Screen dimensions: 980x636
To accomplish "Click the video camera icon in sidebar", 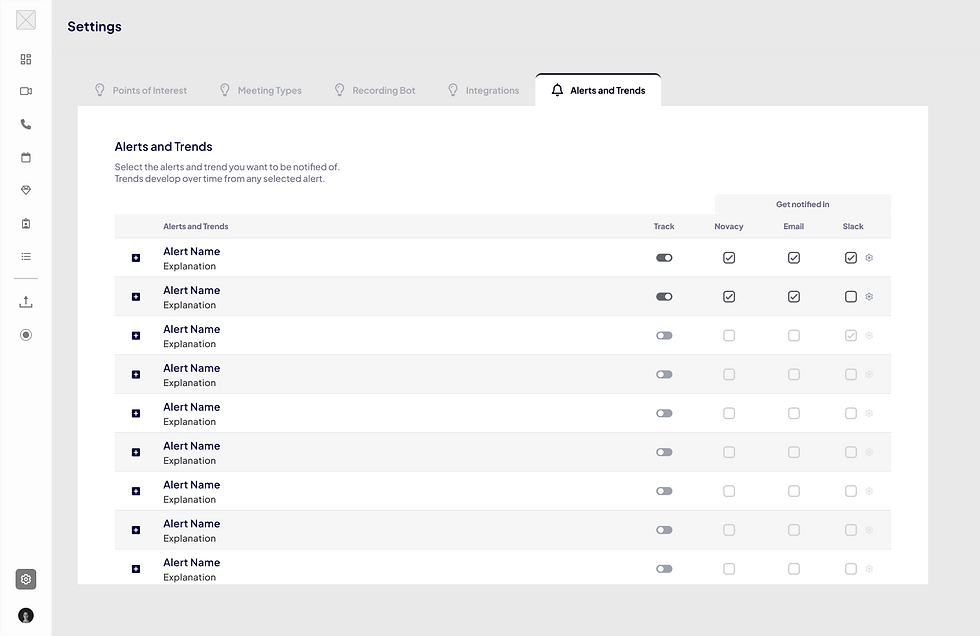I will (x=26, y=91).
